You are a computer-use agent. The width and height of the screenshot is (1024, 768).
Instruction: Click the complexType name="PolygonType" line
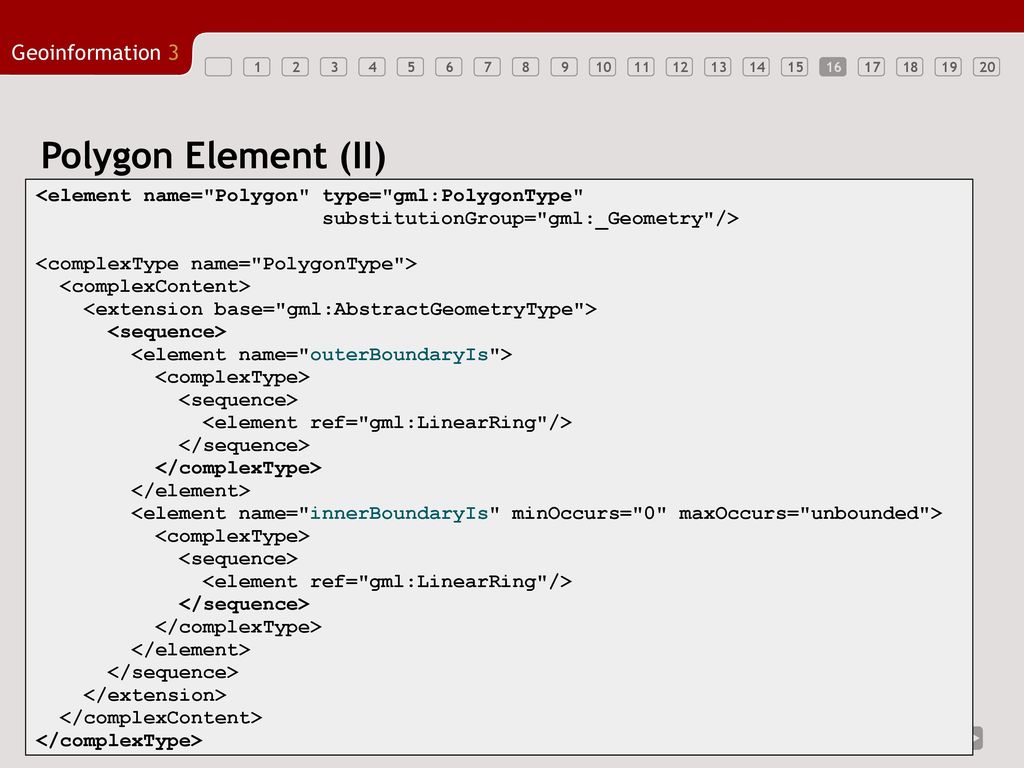[226, 264]
